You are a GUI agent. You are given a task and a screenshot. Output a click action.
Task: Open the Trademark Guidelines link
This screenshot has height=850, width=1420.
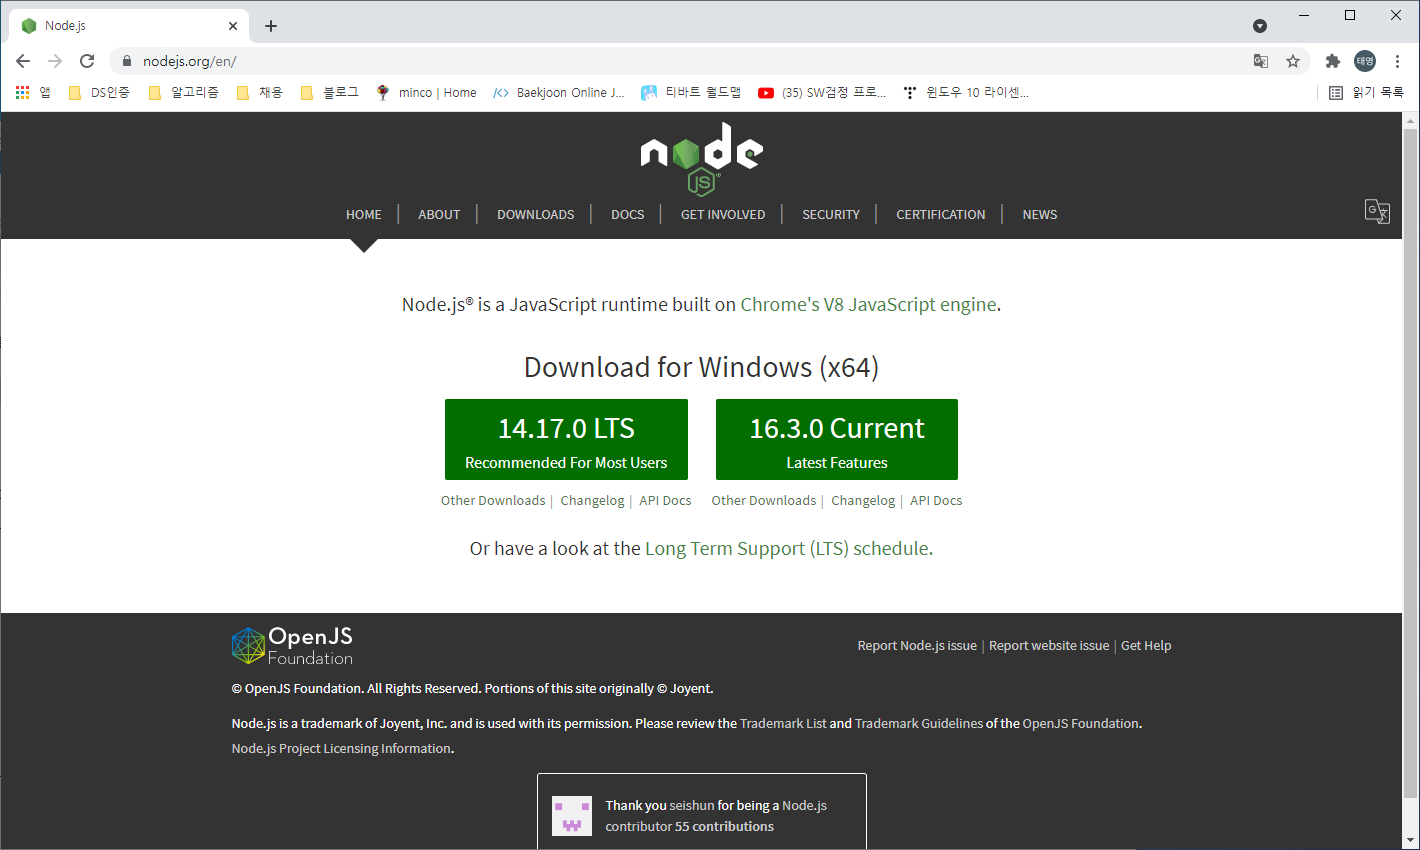[919, 723]
